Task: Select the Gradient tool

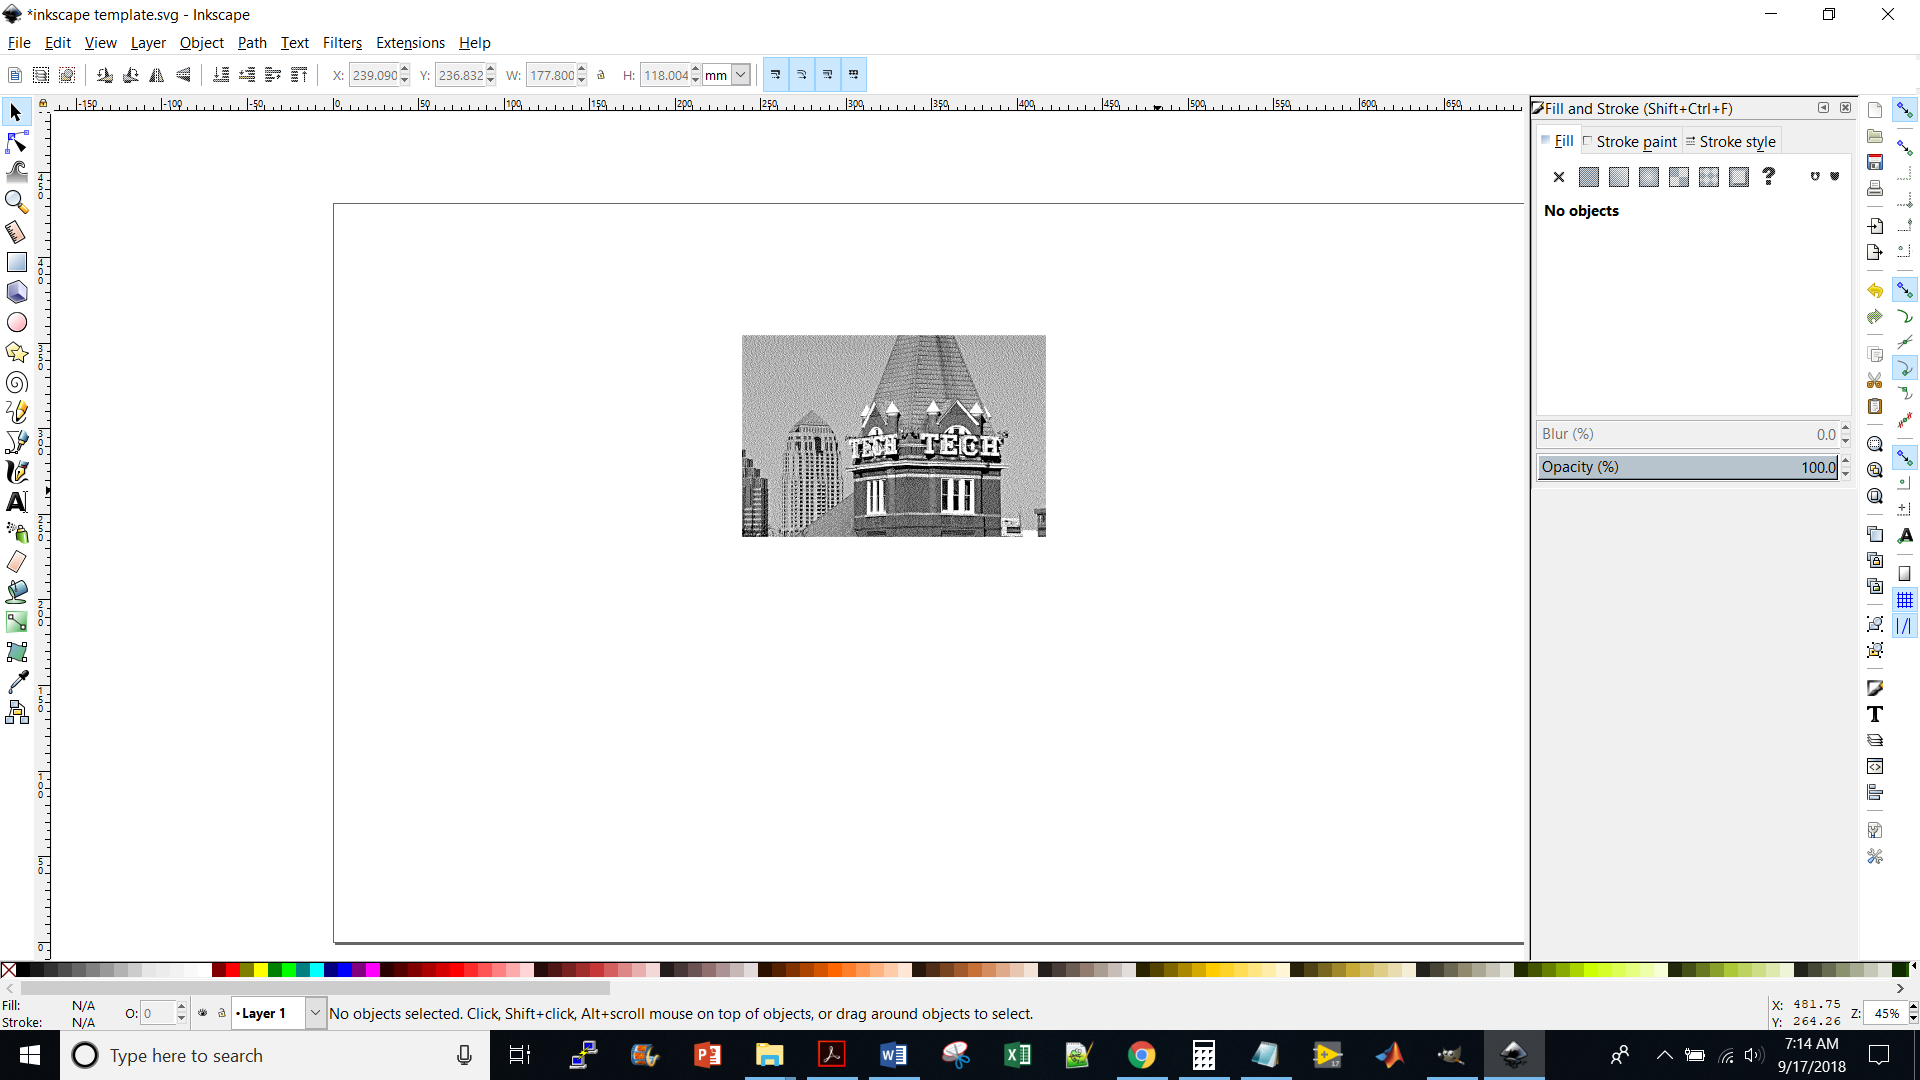Action: point(16,622)
